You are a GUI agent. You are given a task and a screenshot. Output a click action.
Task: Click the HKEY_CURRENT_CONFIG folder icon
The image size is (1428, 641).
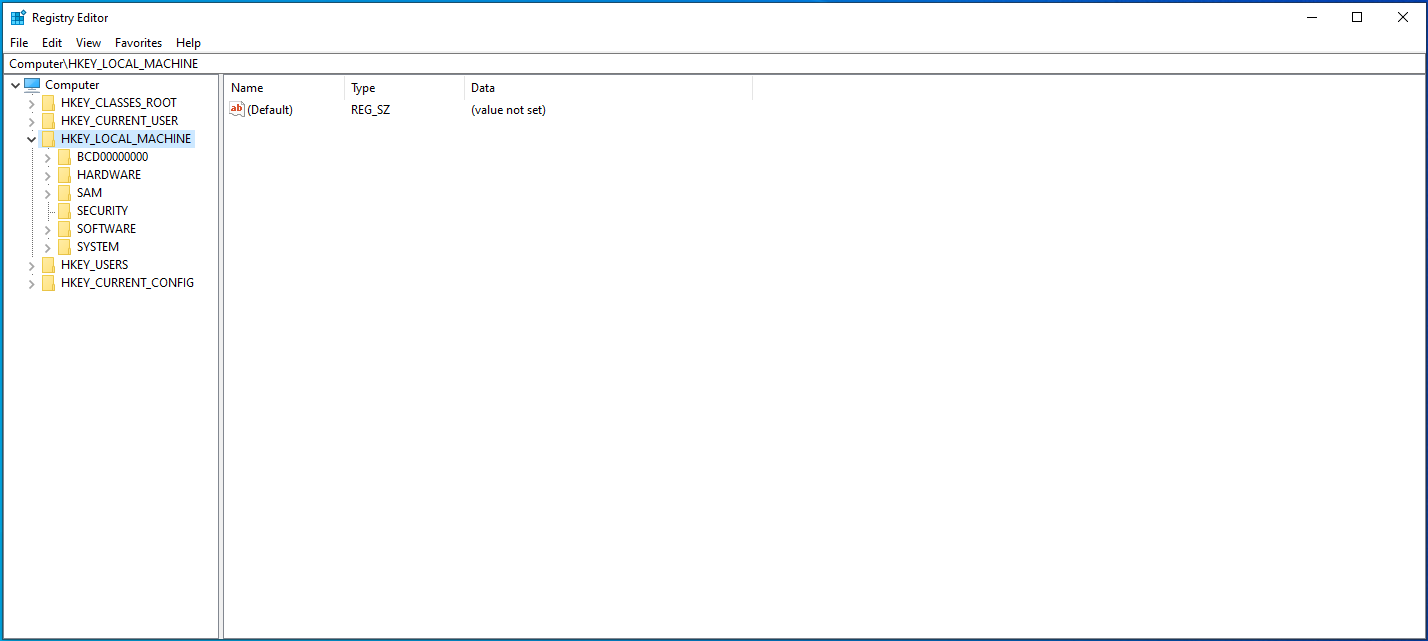48,283
